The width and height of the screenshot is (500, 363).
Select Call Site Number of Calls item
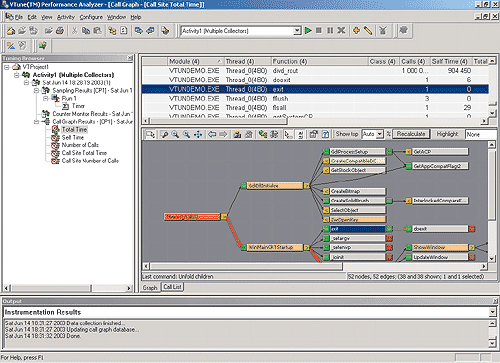(x=90, y=161)
